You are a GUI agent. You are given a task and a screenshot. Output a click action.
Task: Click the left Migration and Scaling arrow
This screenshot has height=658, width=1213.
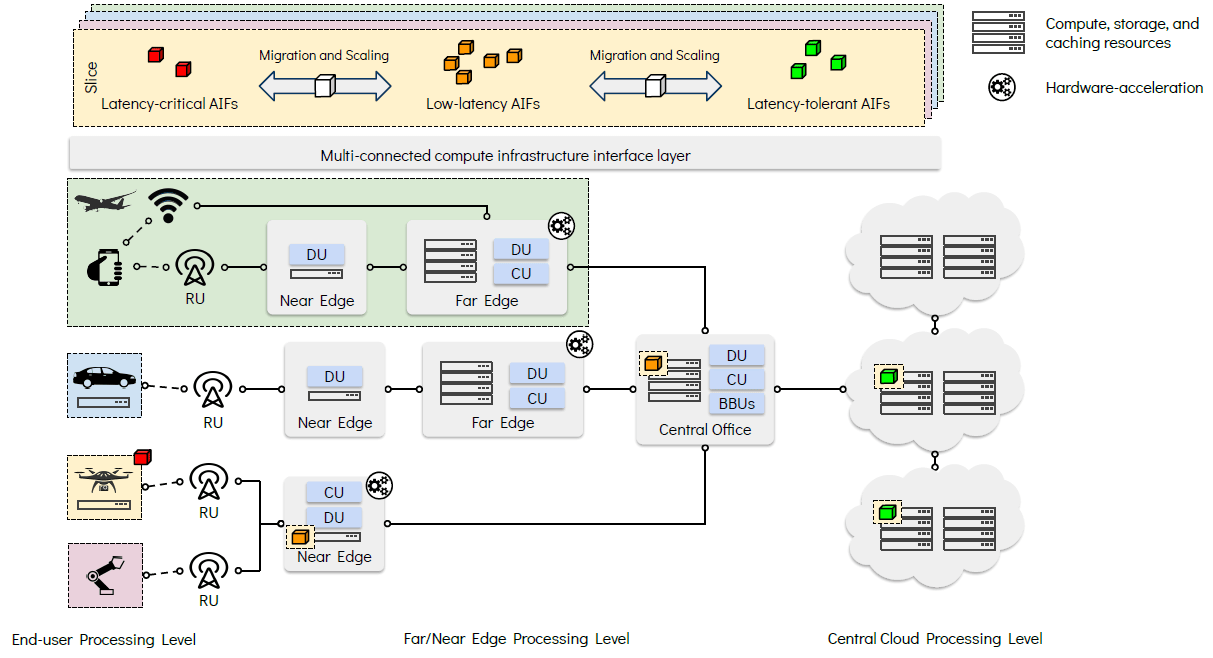[324, 87]
